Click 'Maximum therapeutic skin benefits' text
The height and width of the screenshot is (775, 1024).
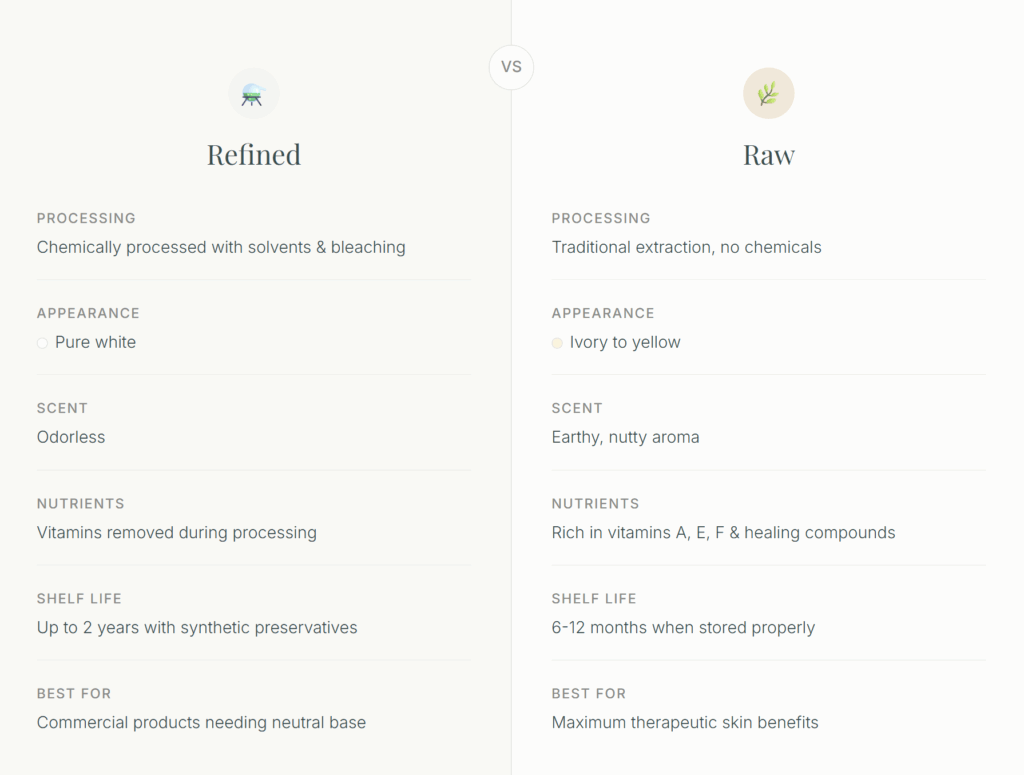(685, 722)
